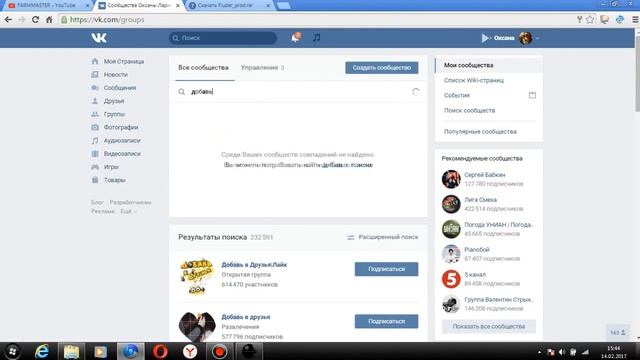Select Мои сообщества in right menu
Screen dimensions: 640x360
pos(489,65)
